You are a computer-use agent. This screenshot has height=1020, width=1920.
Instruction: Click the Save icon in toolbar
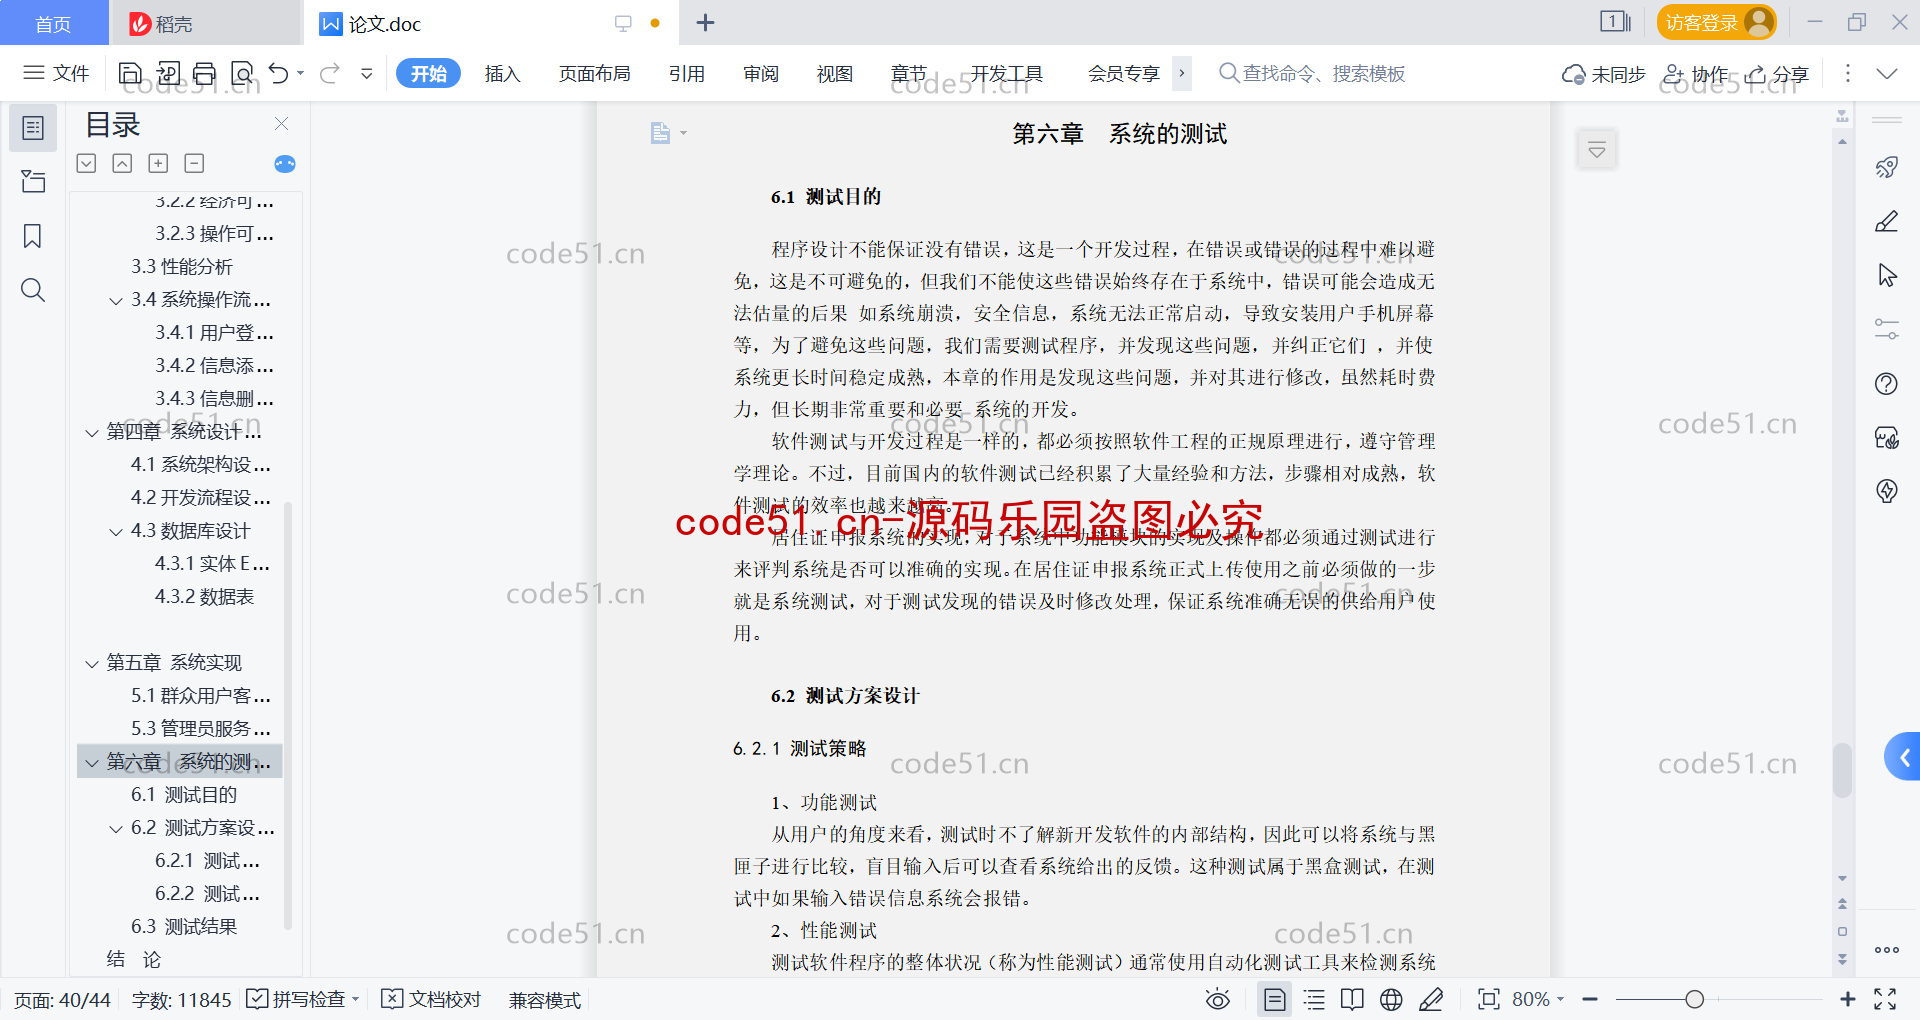click(x=130, y=73)
